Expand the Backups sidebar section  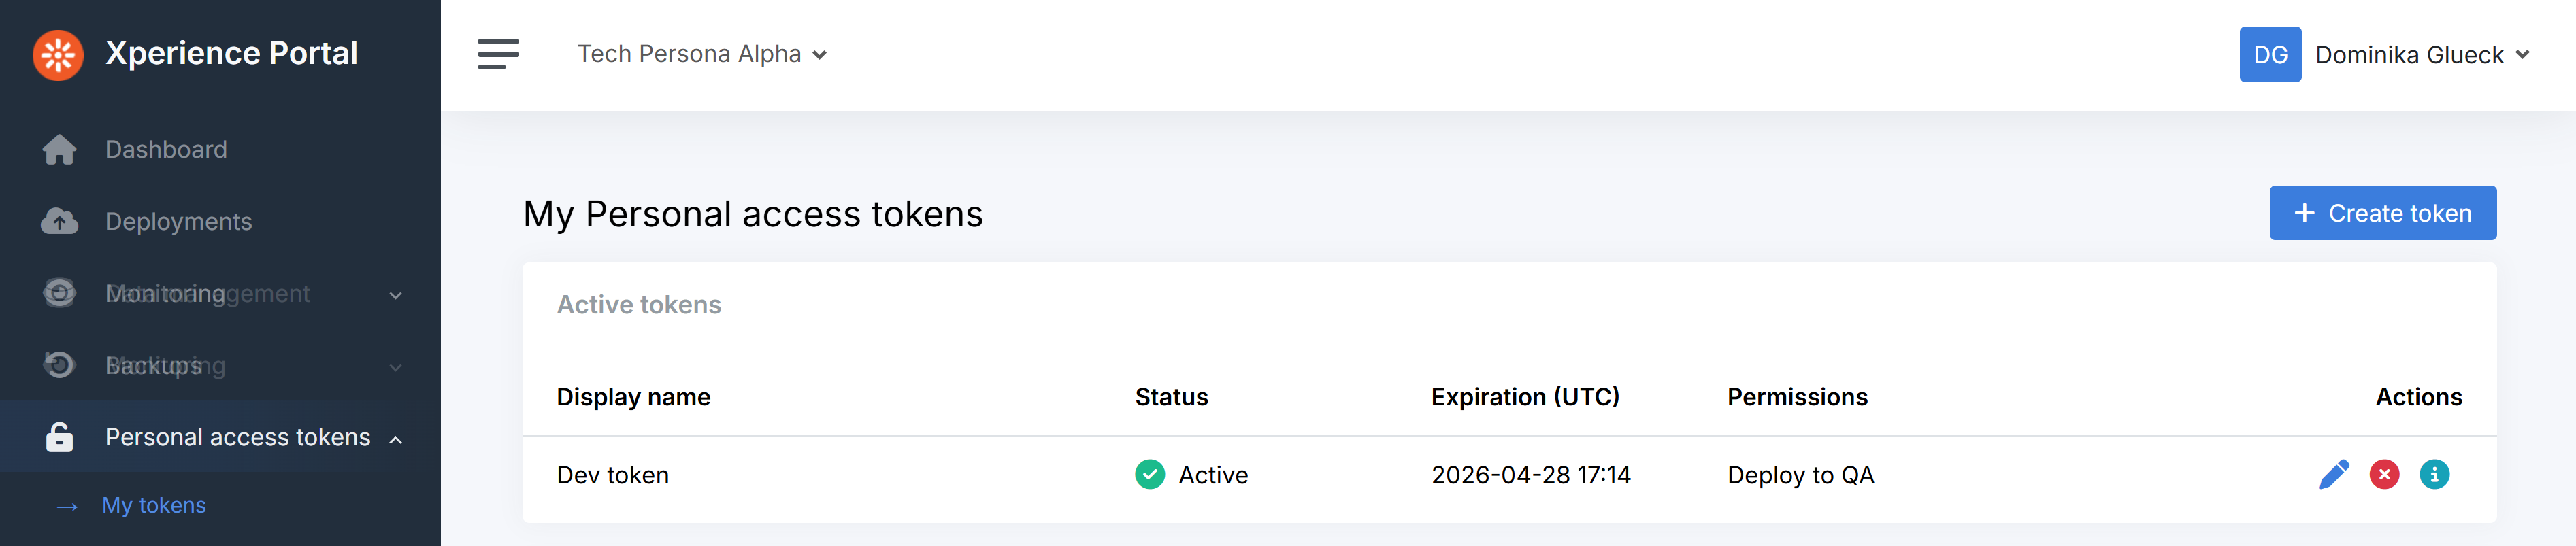point(396,367)
